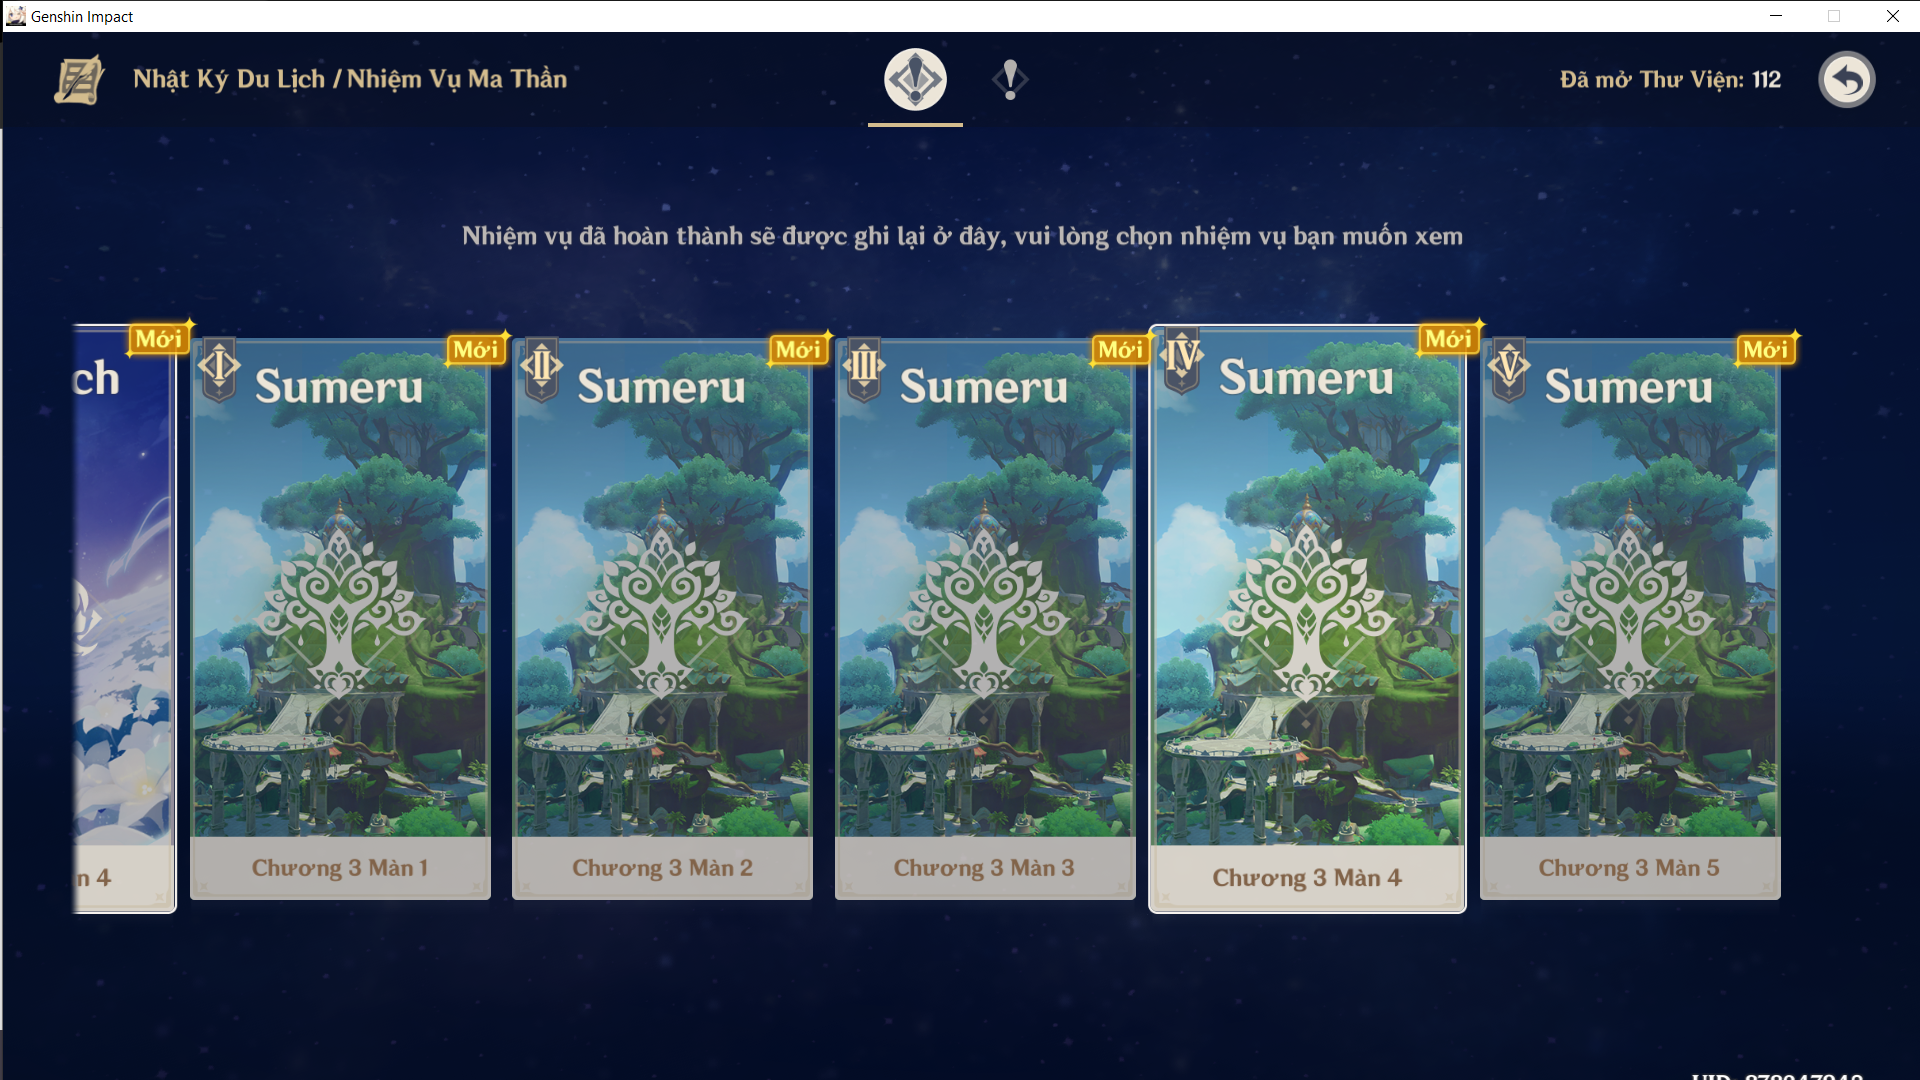The height and width of the screenshot is (1080, 1920).
Task: Switch to the exclamation mark quest tab
Action: (1010, 80)
